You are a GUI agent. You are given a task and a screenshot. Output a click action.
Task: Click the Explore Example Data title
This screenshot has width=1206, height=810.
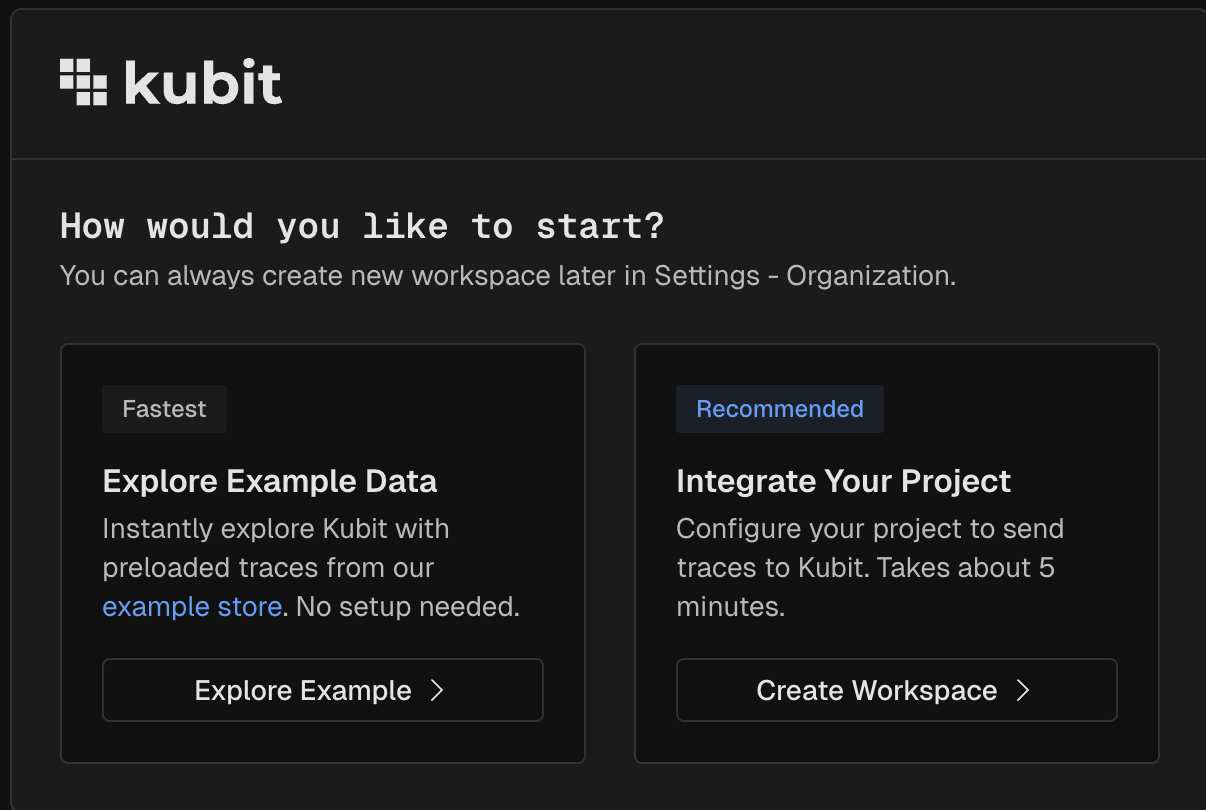(269, 481)
